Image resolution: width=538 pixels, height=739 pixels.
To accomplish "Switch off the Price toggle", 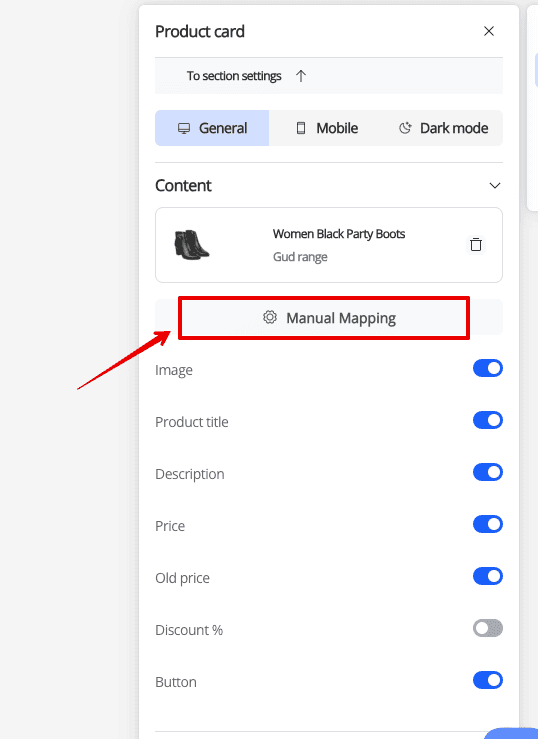I will pos(488,524).
